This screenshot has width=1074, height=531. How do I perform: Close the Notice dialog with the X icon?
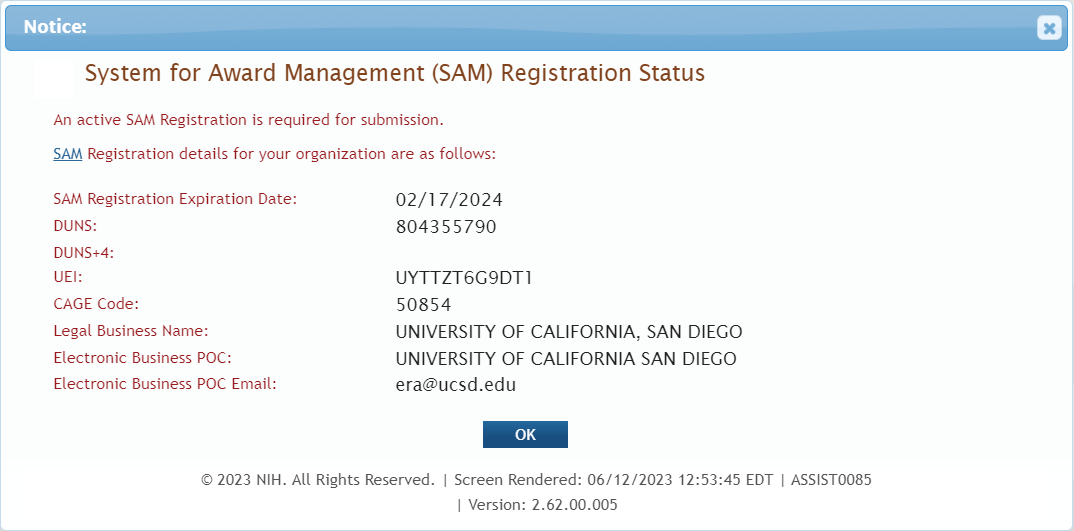click(1048, 28)
